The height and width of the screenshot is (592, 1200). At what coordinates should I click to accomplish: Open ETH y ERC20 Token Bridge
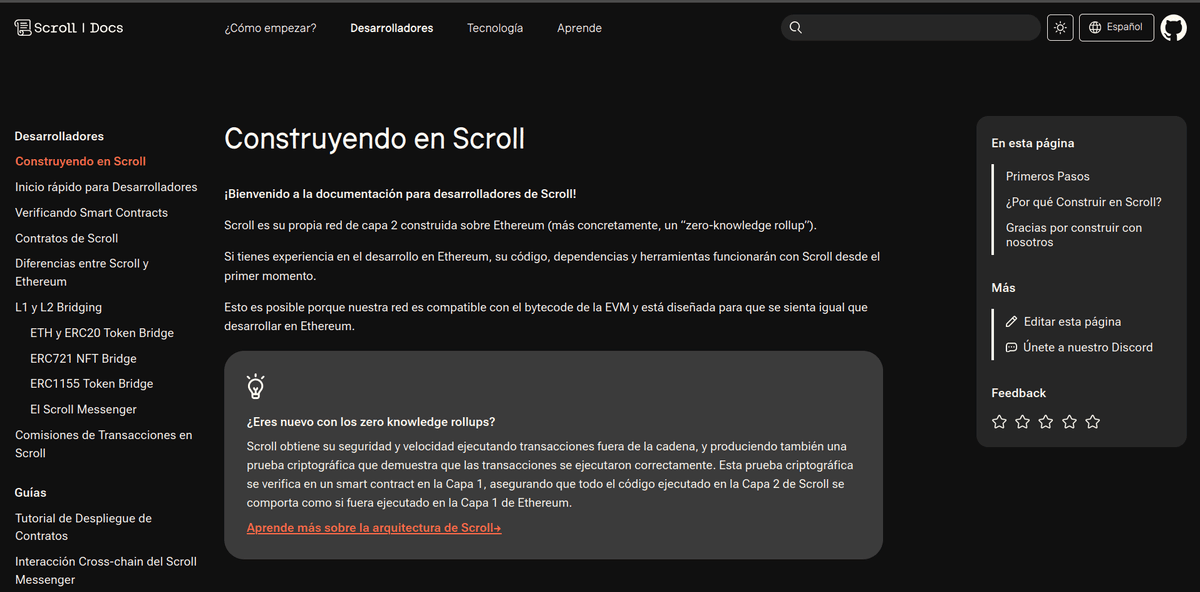tap(102, 333)
